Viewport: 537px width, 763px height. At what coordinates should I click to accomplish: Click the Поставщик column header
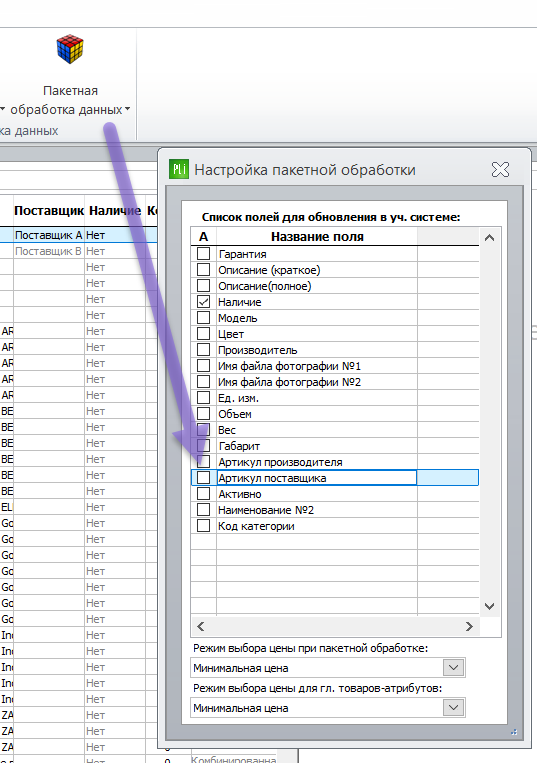click(49, 211)
